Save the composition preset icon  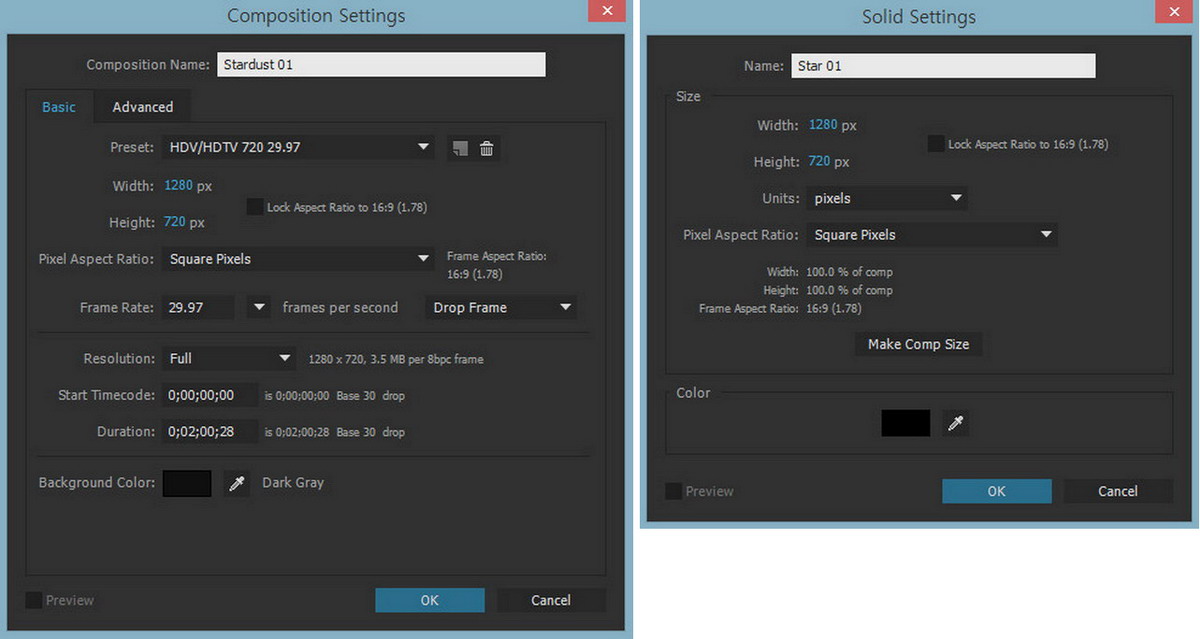[x=459, y=148]
